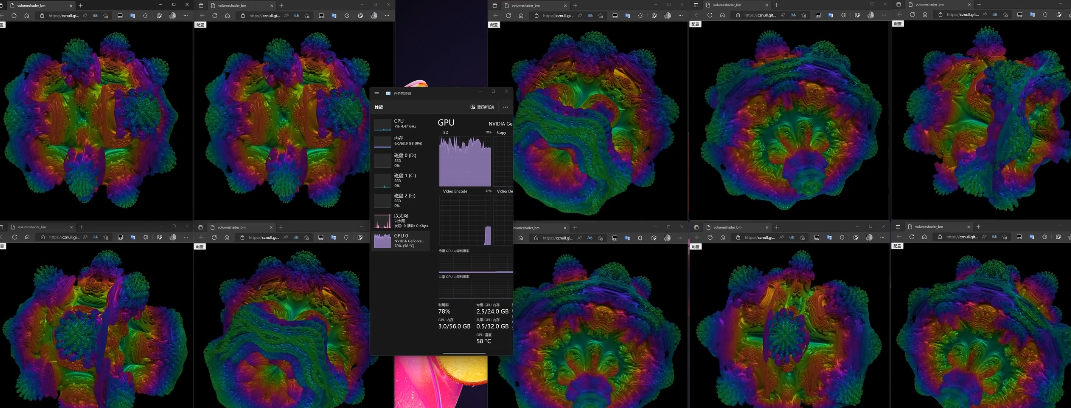Expand the Copy engine dropdown on GPU graph
The height and width of the screenshot is (408, 1071).
click(x=503, y=132)
